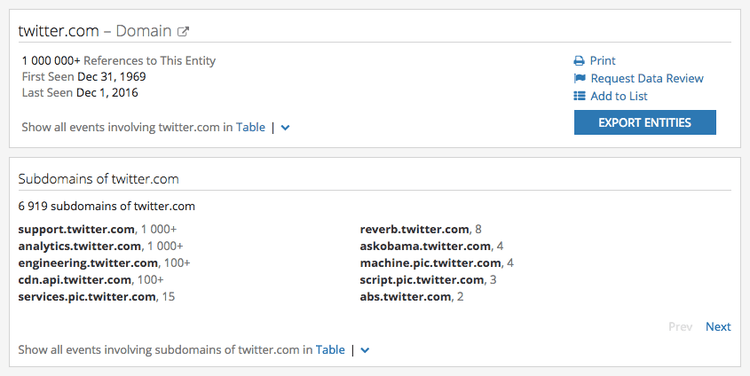750x376 pixels.
Task: Go to Next page of subdomains
Action: (718, 327)
